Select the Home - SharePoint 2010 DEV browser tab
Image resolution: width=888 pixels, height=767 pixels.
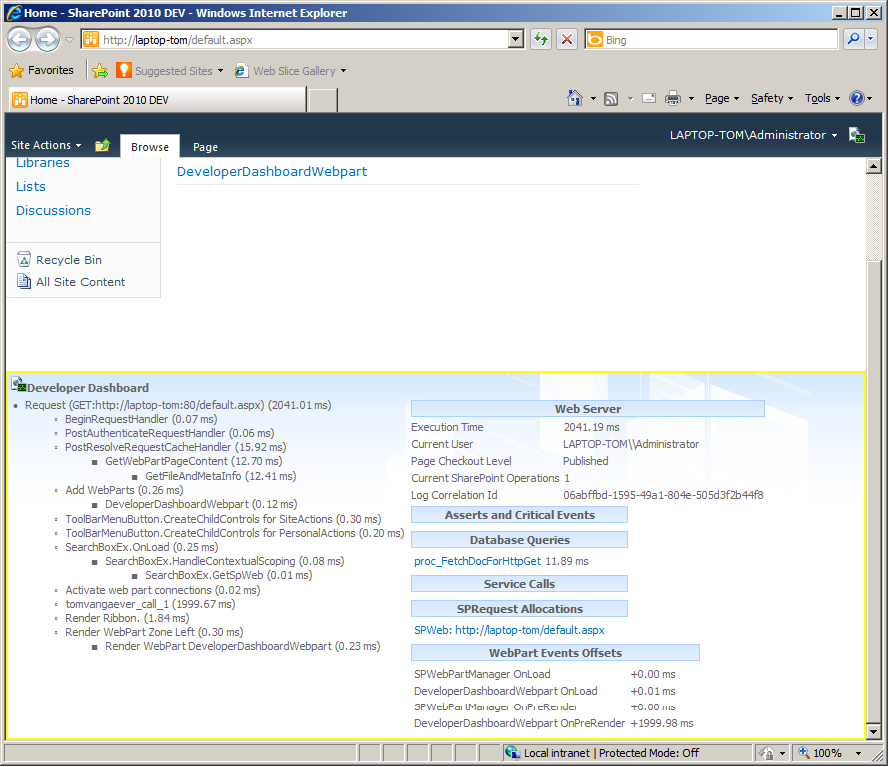(157, 100)
